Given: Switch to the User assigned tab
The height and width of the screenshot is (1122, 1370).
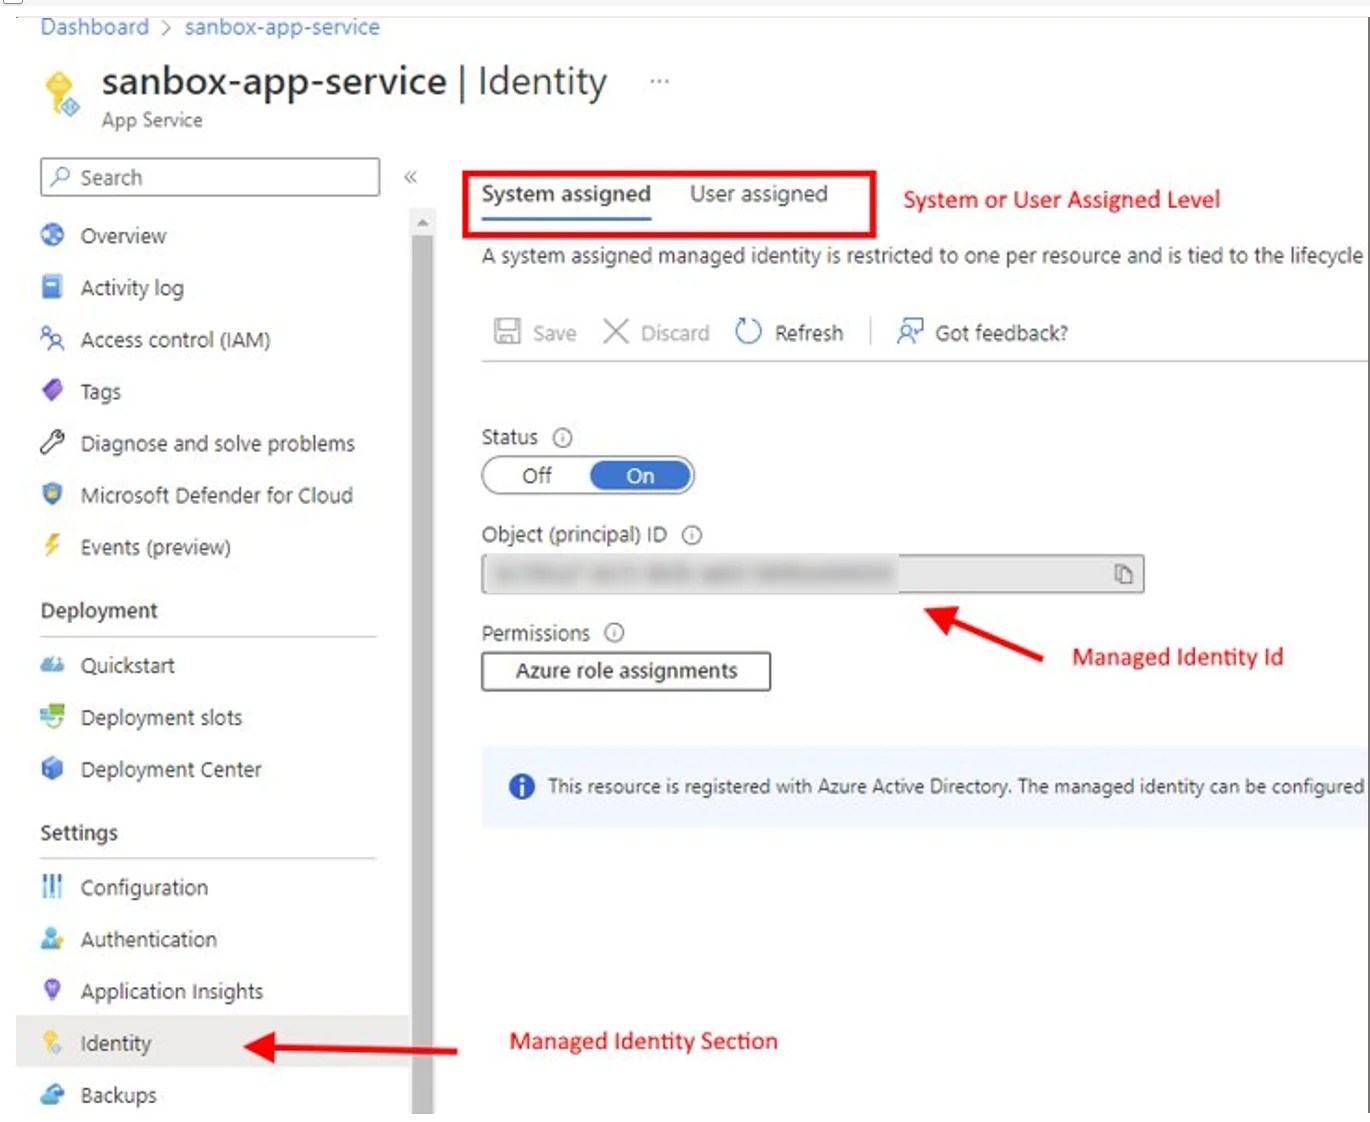Looking at the screenshot, I should coord(758,194).
